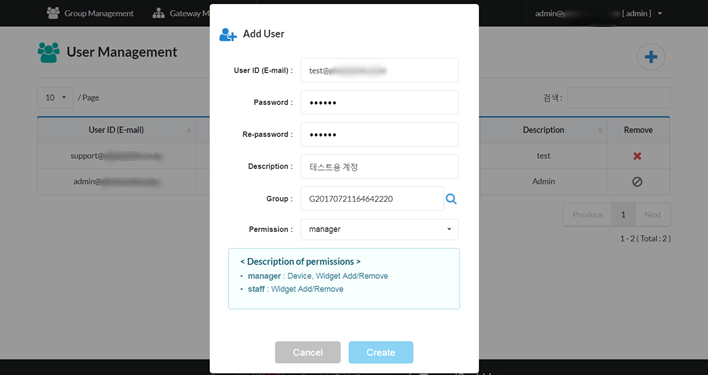Open Gateway Management menu
The height and width of the screenshot is (375, 708).
click(x=181, y=13)
